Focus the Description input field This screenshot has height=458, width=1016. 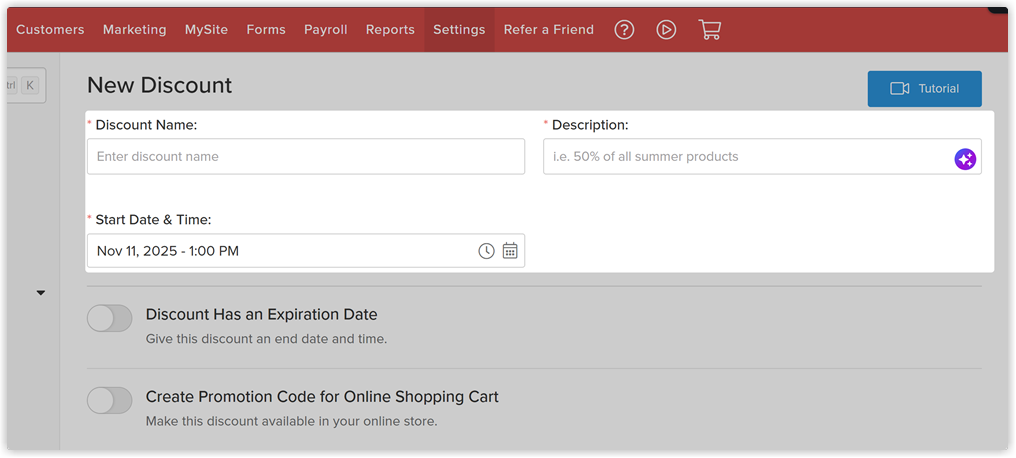pos(762,156)
